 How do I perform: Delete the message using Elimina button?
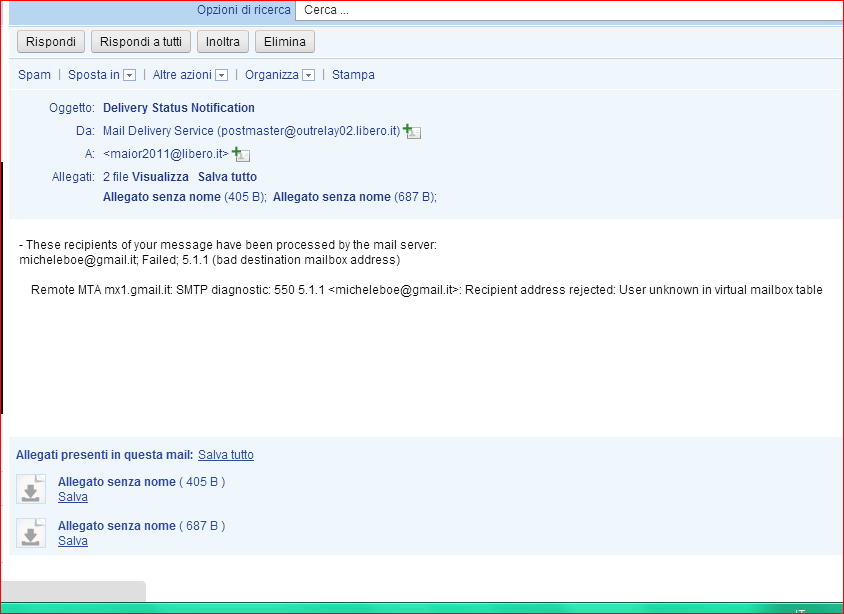[x=284, y=41]
